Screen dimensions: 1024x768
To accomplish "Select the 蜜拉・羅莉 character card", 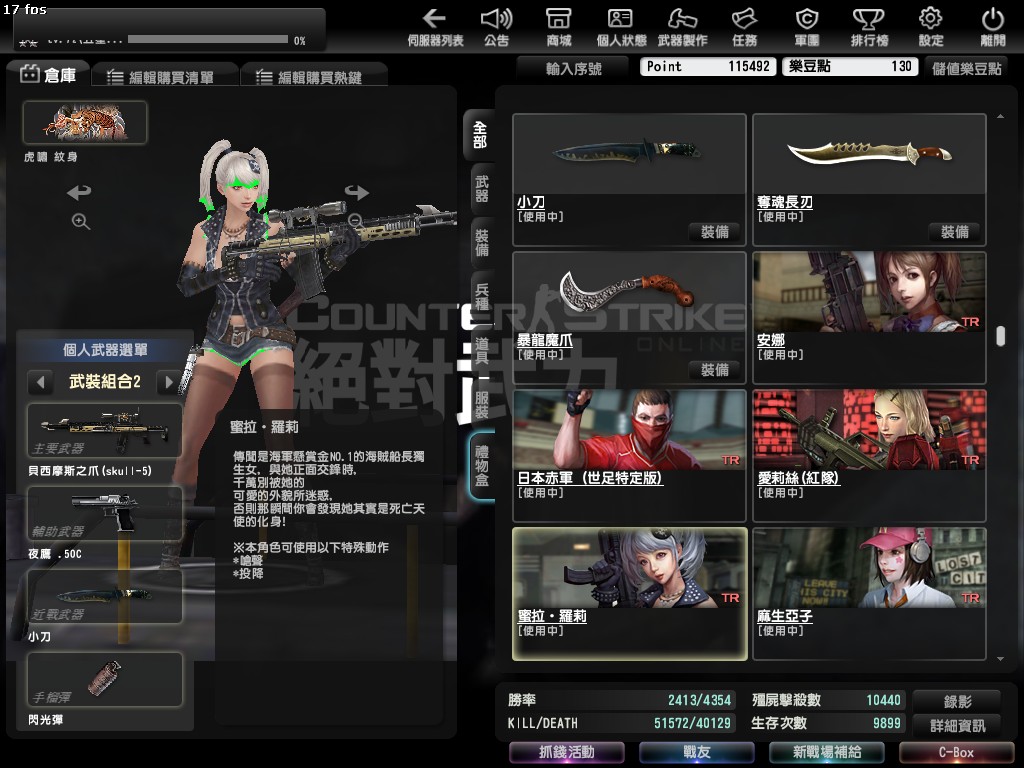I will click(x=630, y=594).
